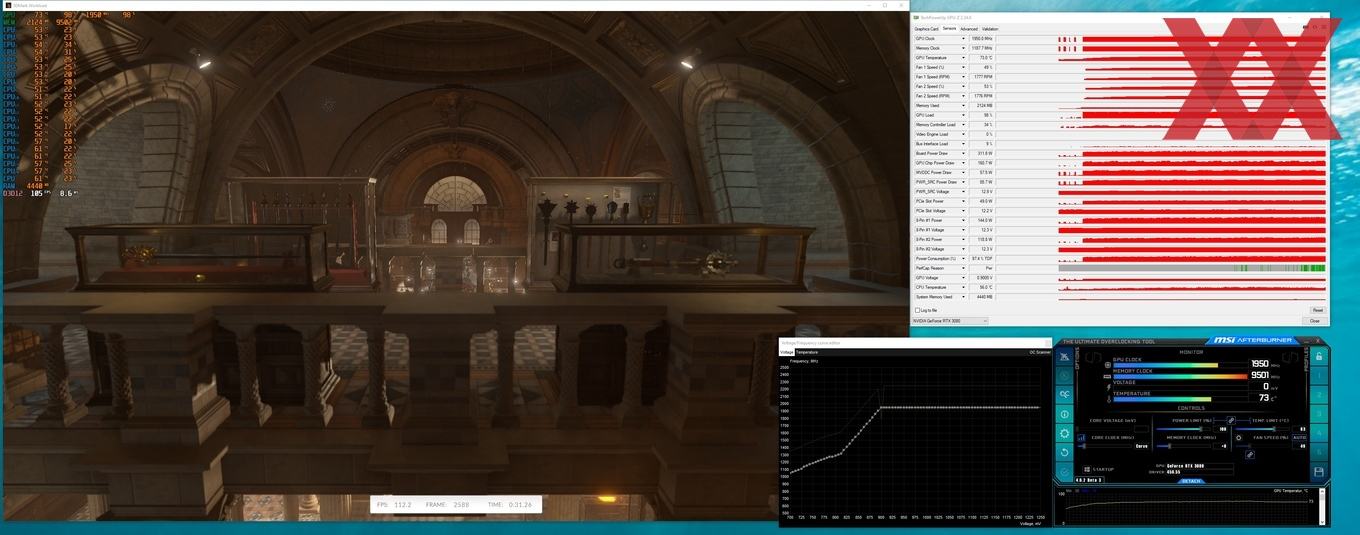Click the Memory Clock readout 9501 MHz in Afterburner
The height and width of the screenshot is (535, 1360).
pyautogui.click(x=1260, y=375)
